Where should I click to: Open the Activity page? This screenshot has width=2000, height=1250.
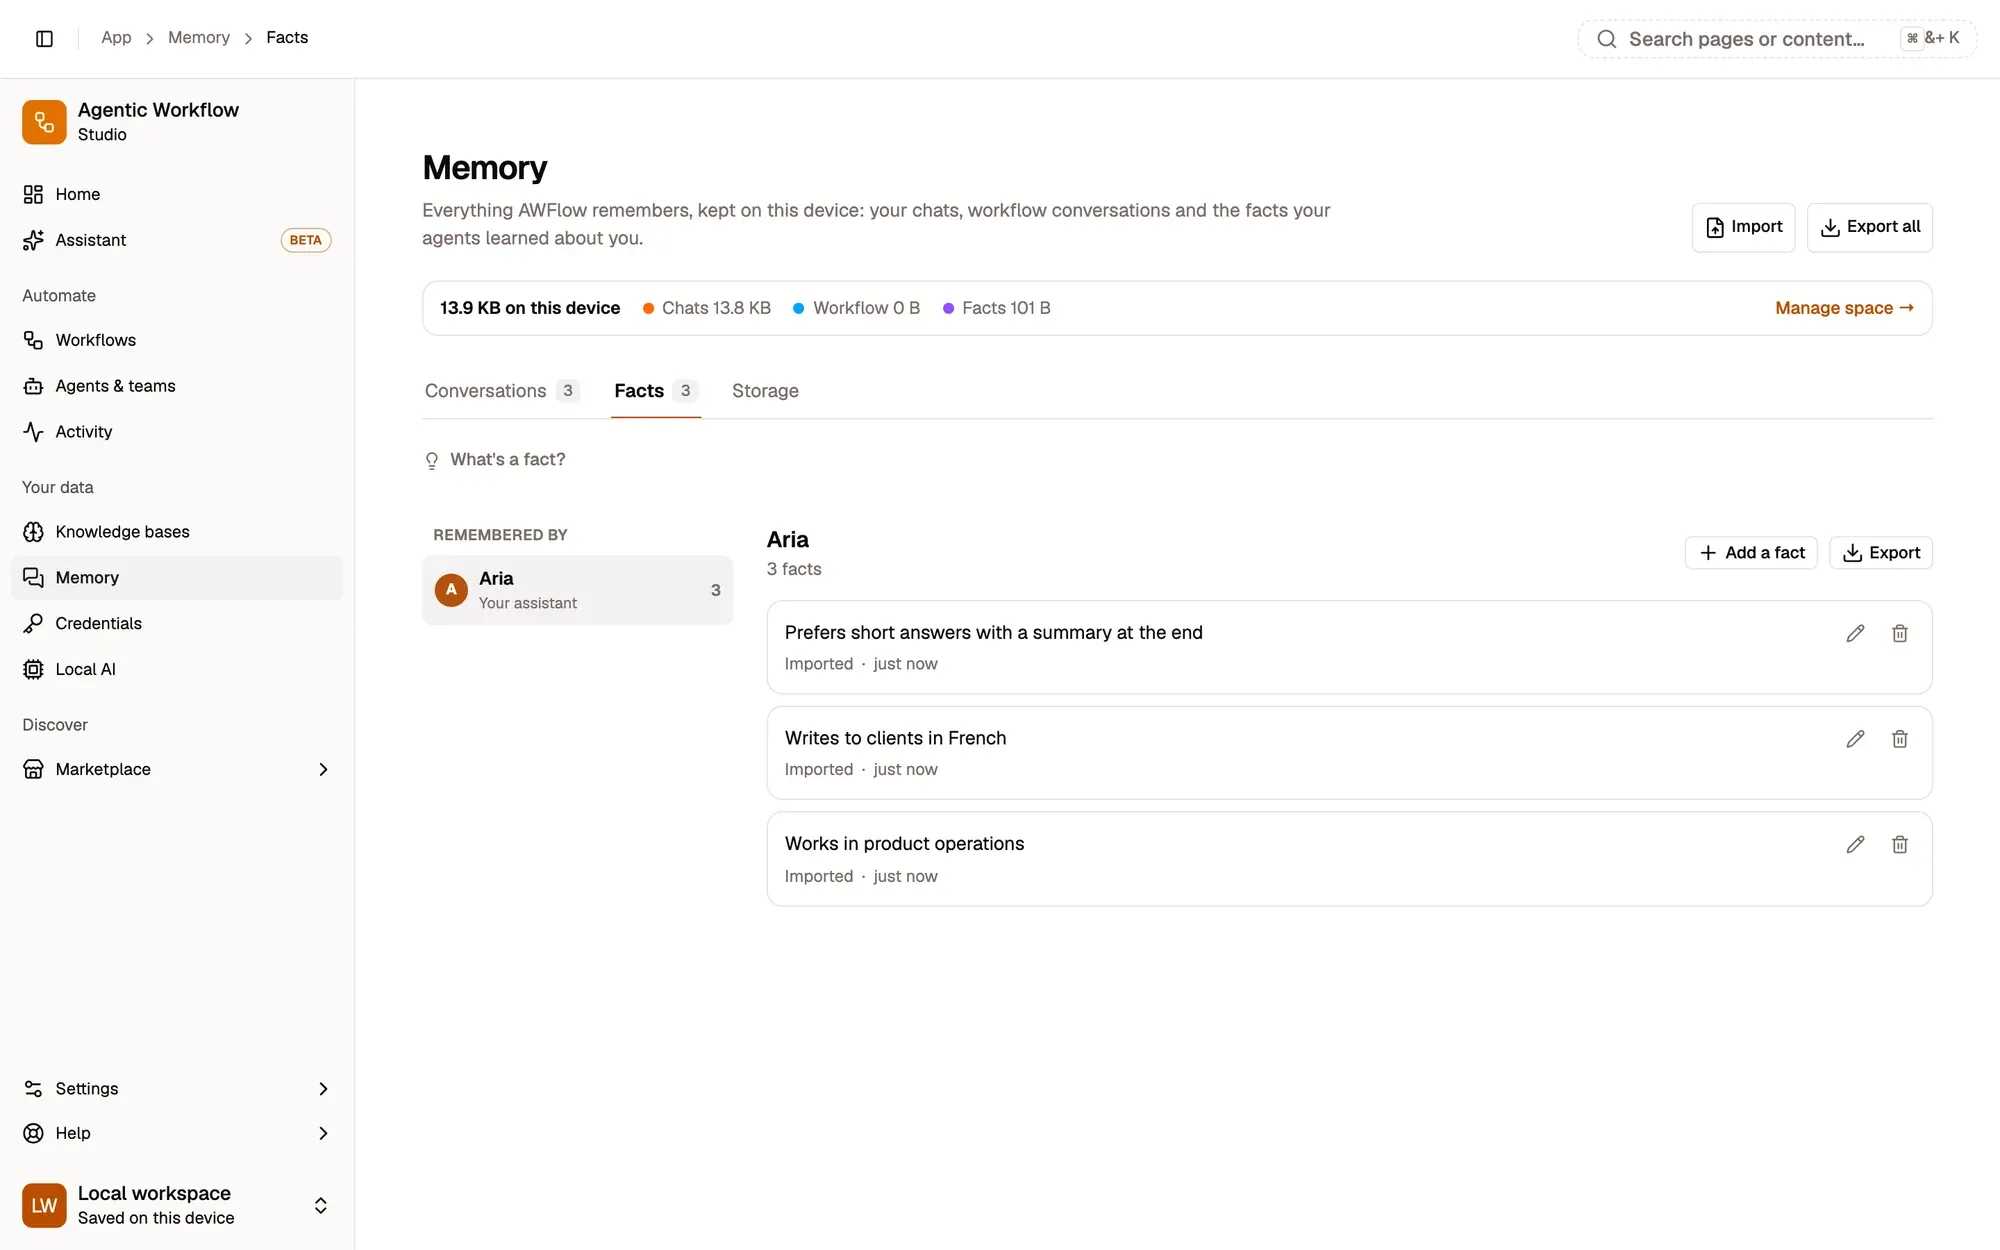click(177, 432)
